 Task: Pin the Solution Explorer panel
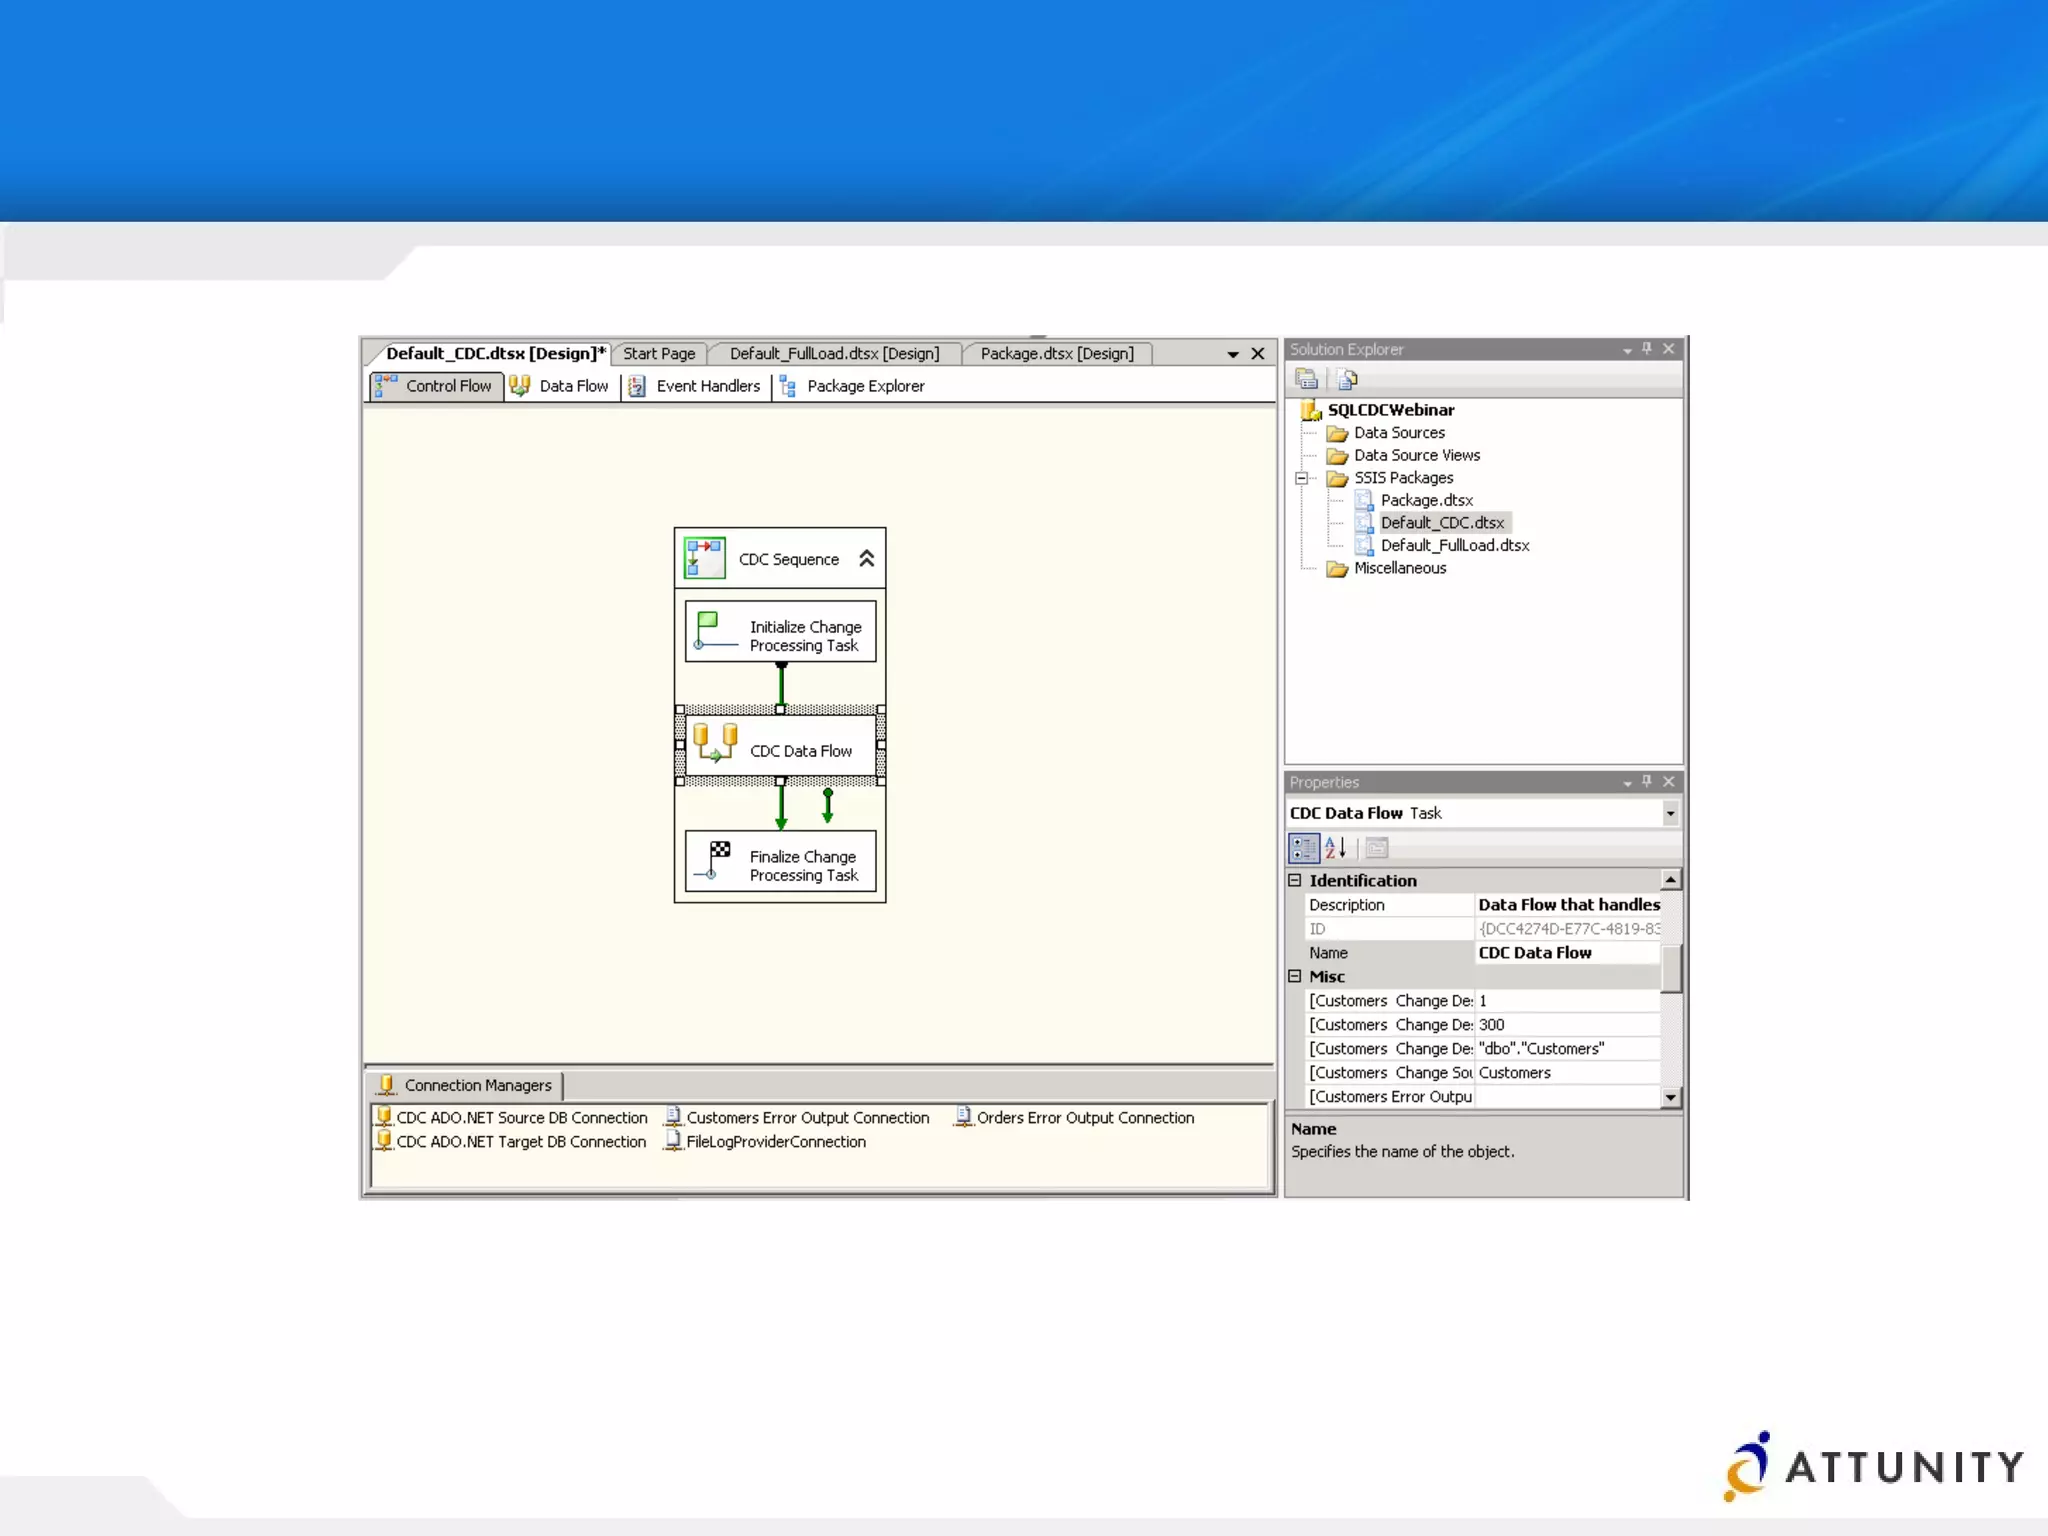coord(1647,349)
